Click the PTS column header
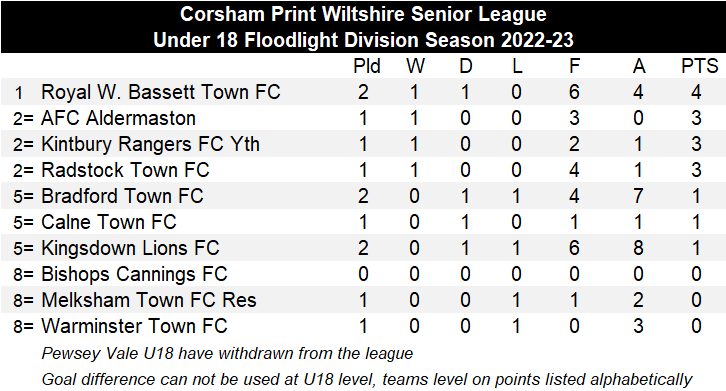Image resolution: width=726 pixels, height=391 pixels. [699, 66]
